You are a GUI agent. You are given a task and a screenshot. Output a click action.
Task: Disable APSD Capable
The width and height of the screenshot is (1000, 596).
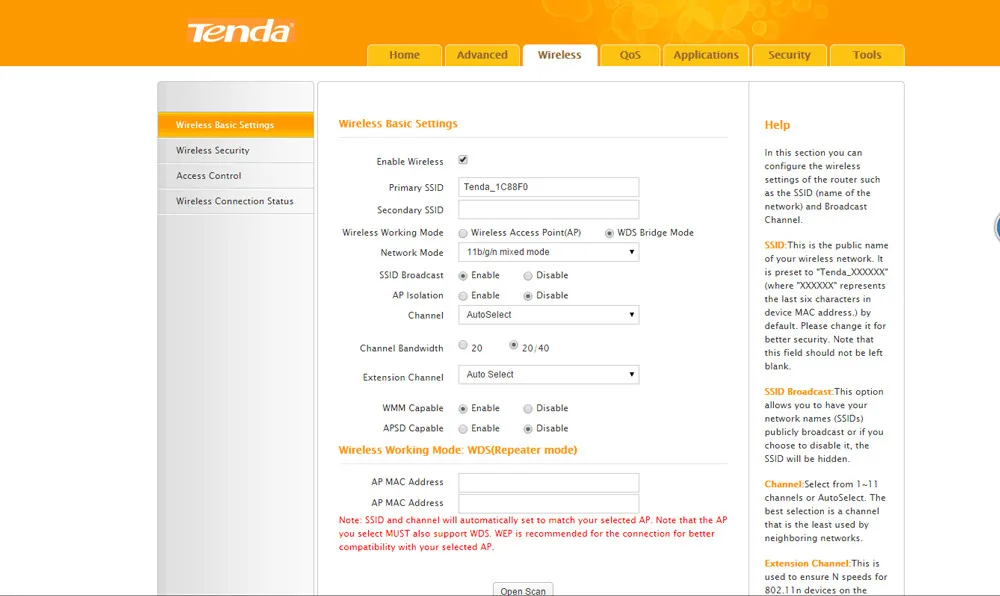click(528, 429)
